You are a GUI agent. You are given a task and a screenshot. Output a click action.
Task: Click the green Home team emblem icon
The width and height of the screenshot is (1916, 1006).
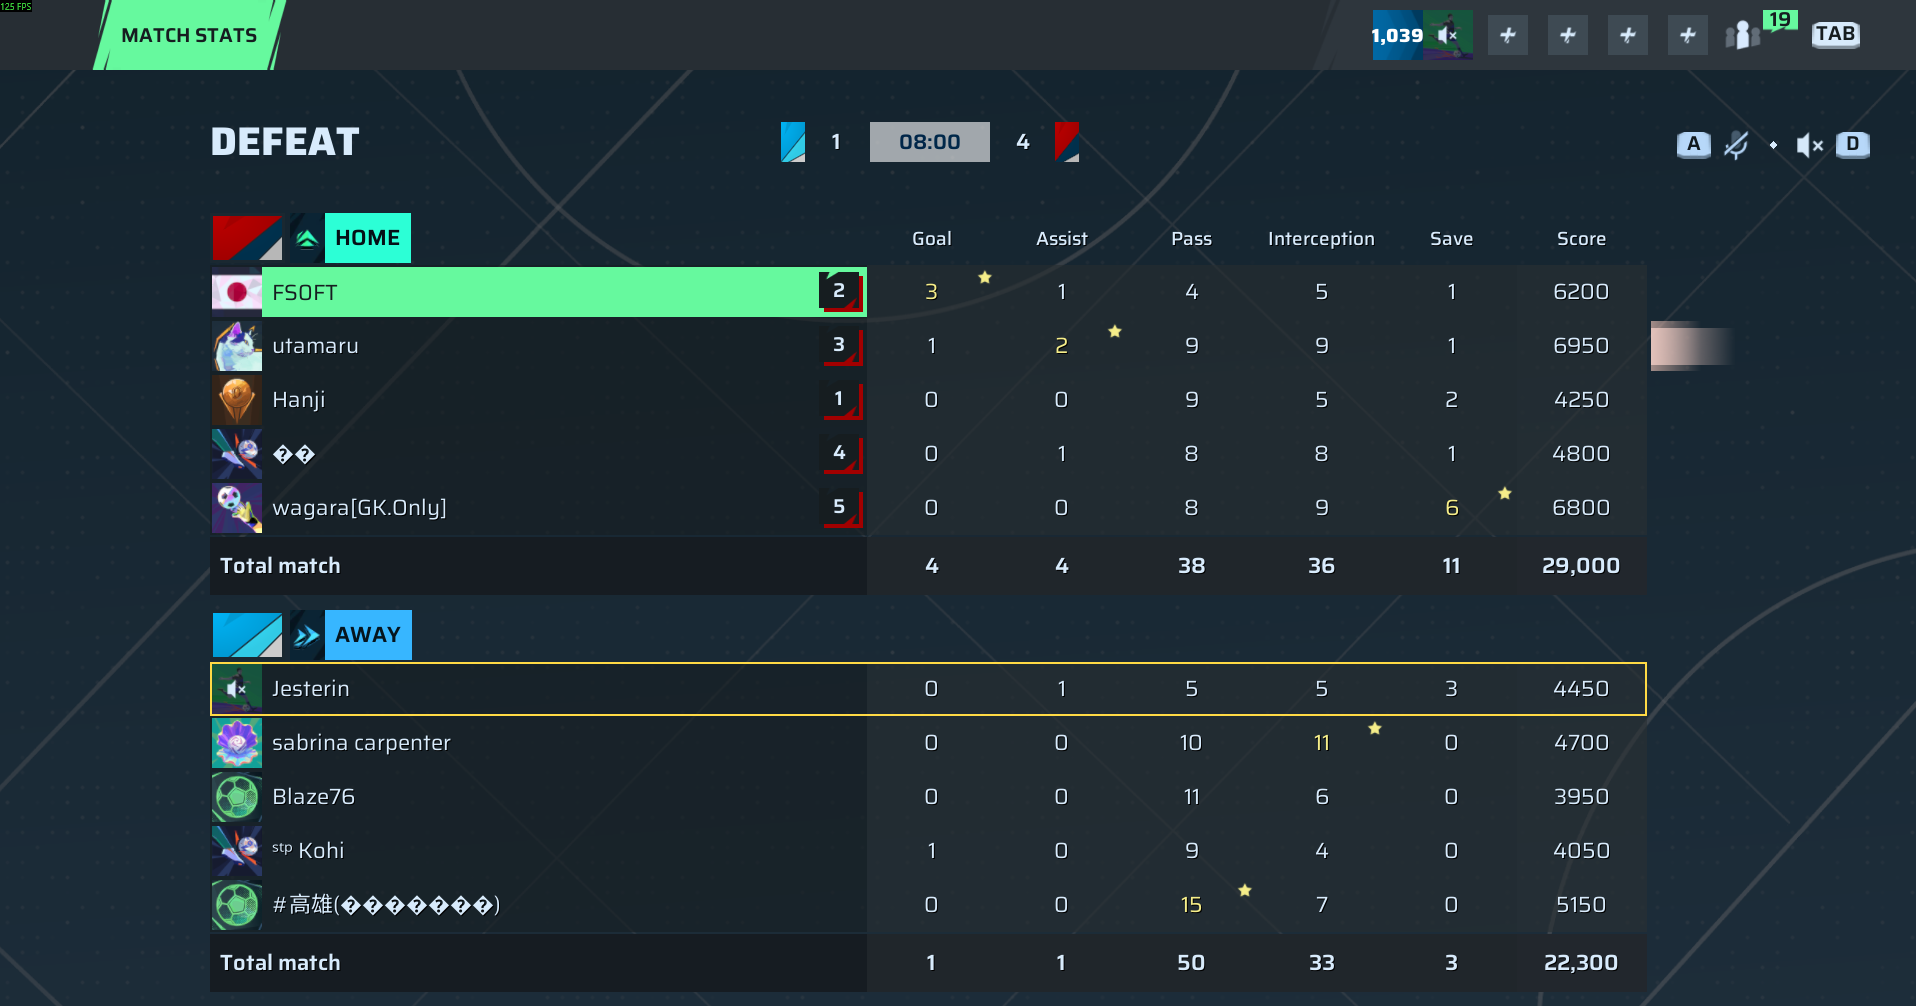tap(307, 238)
